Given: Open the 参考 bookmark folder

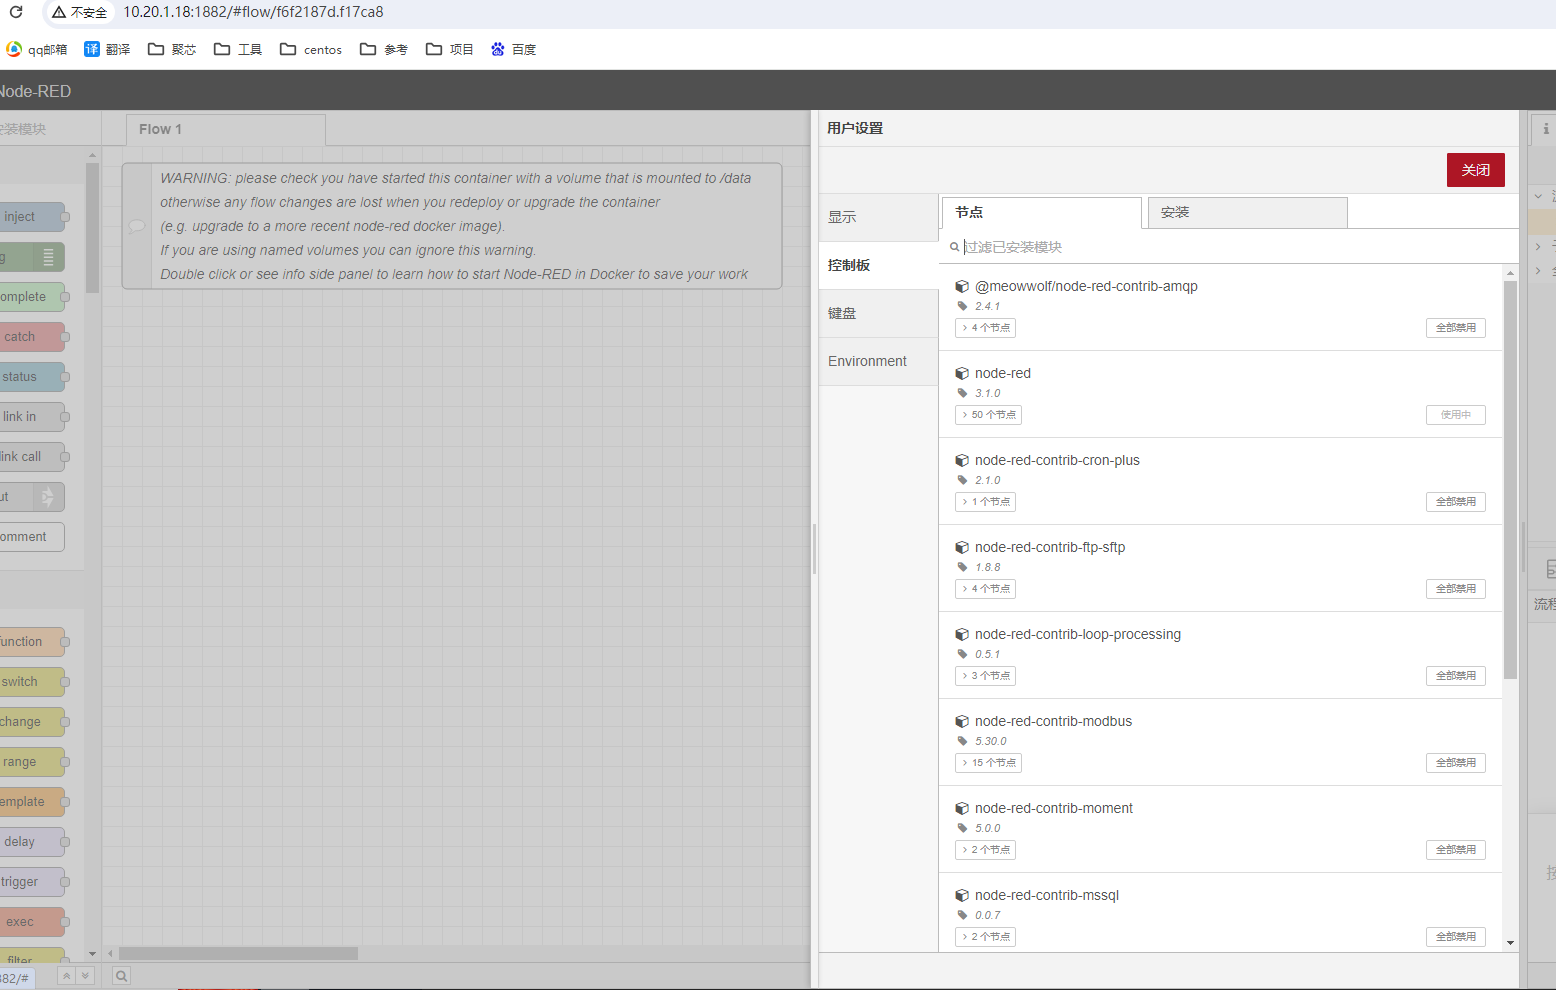Looking at the screenshot, I should click(384, 49).
